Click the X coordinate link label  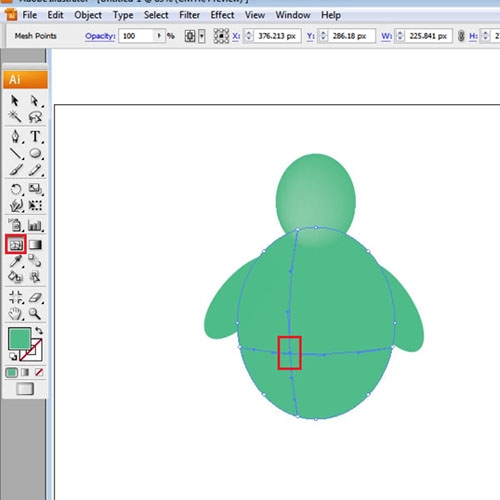[236, 36]
